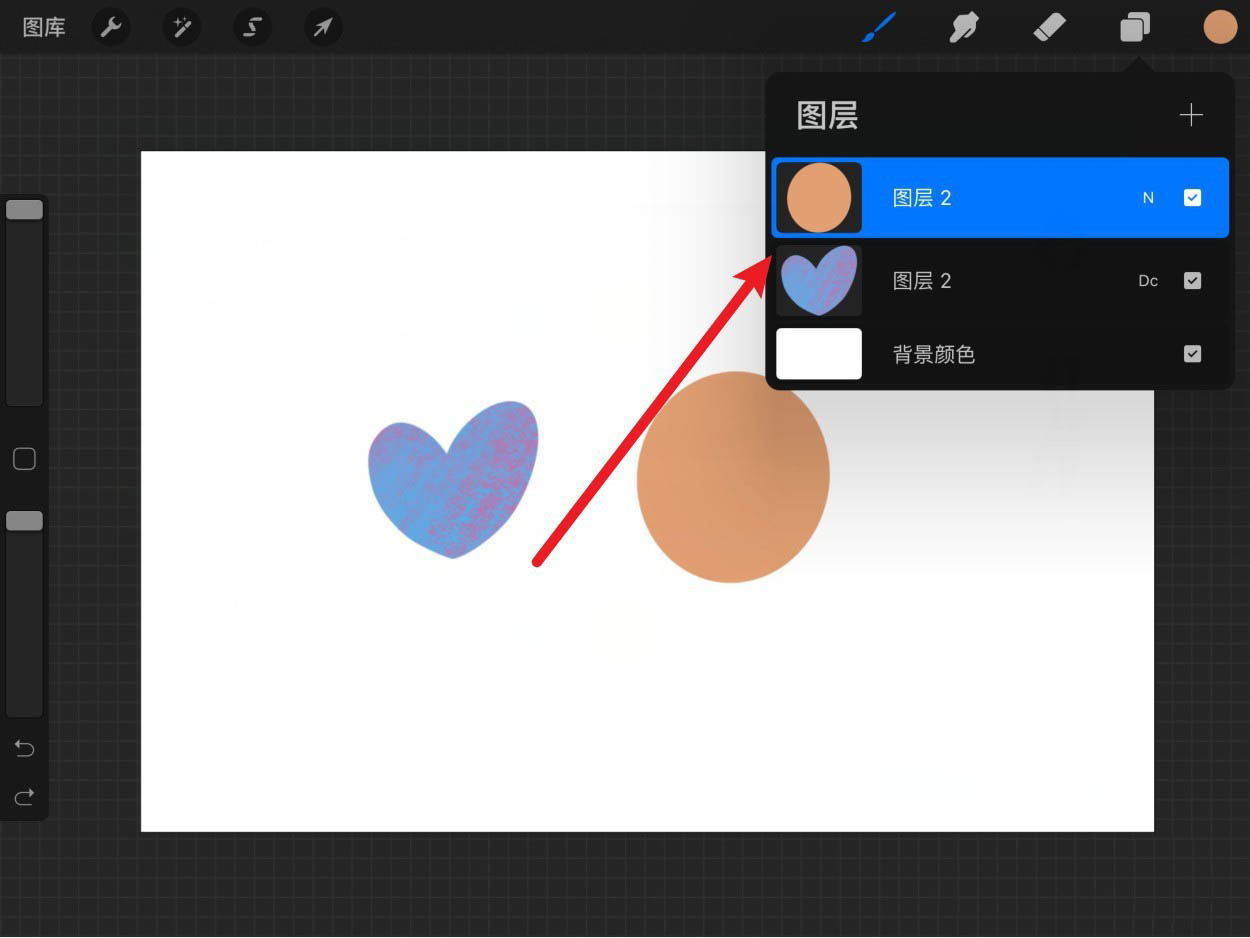This screenshot has height=938, width=1250.
Task: Select the heart layer named 图层 2
Action: (950, 280)
